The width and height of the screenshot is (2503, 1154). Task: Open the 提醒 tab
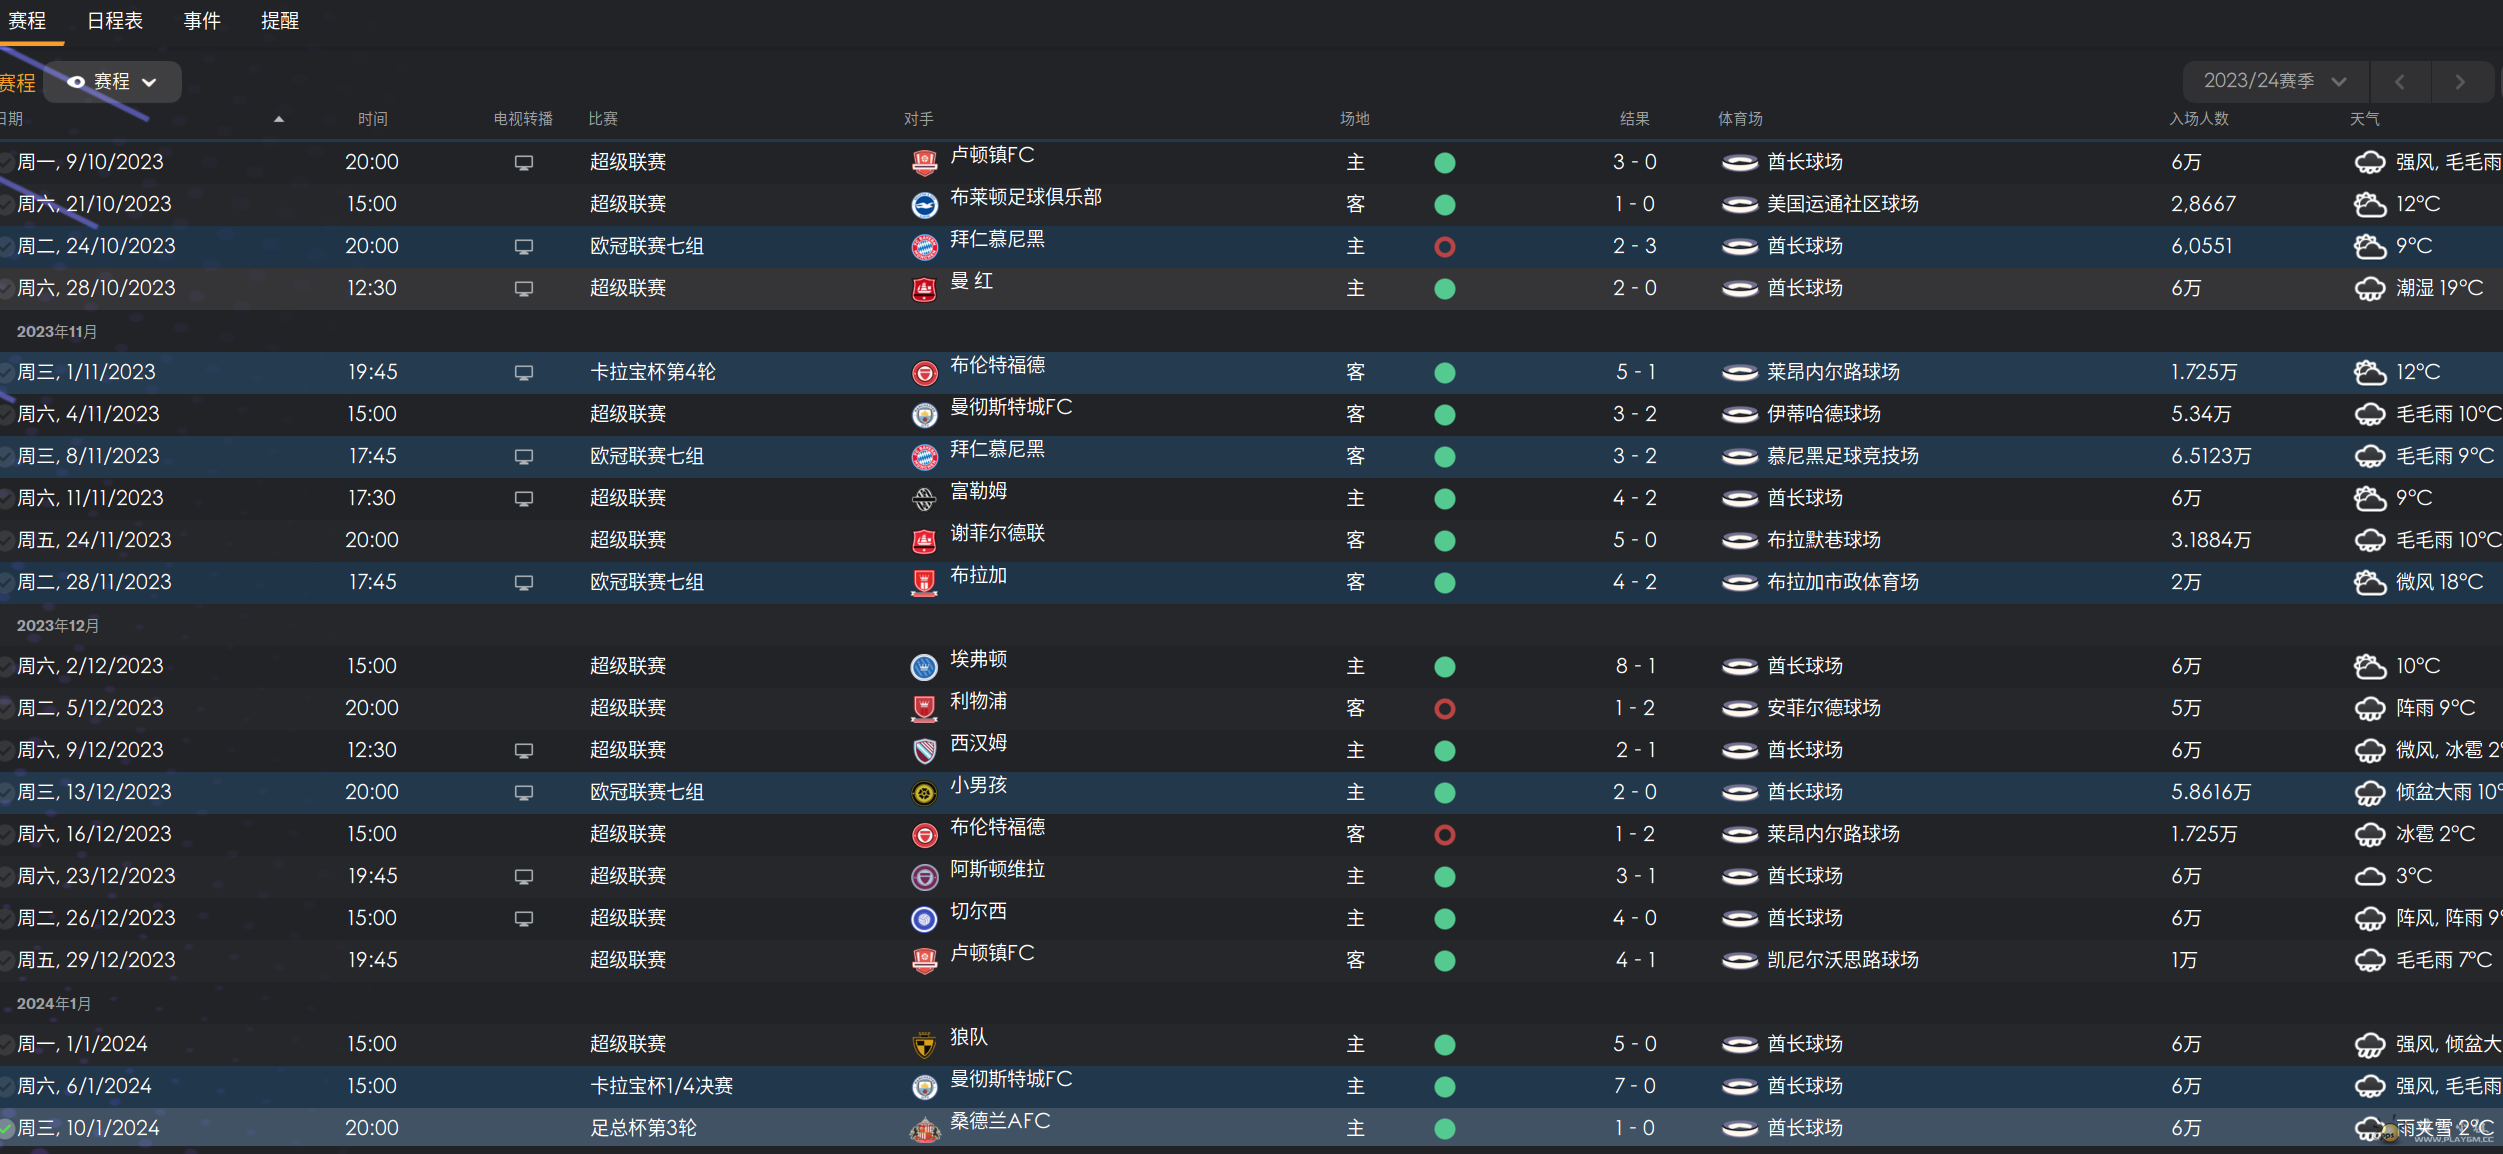(280, 21)
